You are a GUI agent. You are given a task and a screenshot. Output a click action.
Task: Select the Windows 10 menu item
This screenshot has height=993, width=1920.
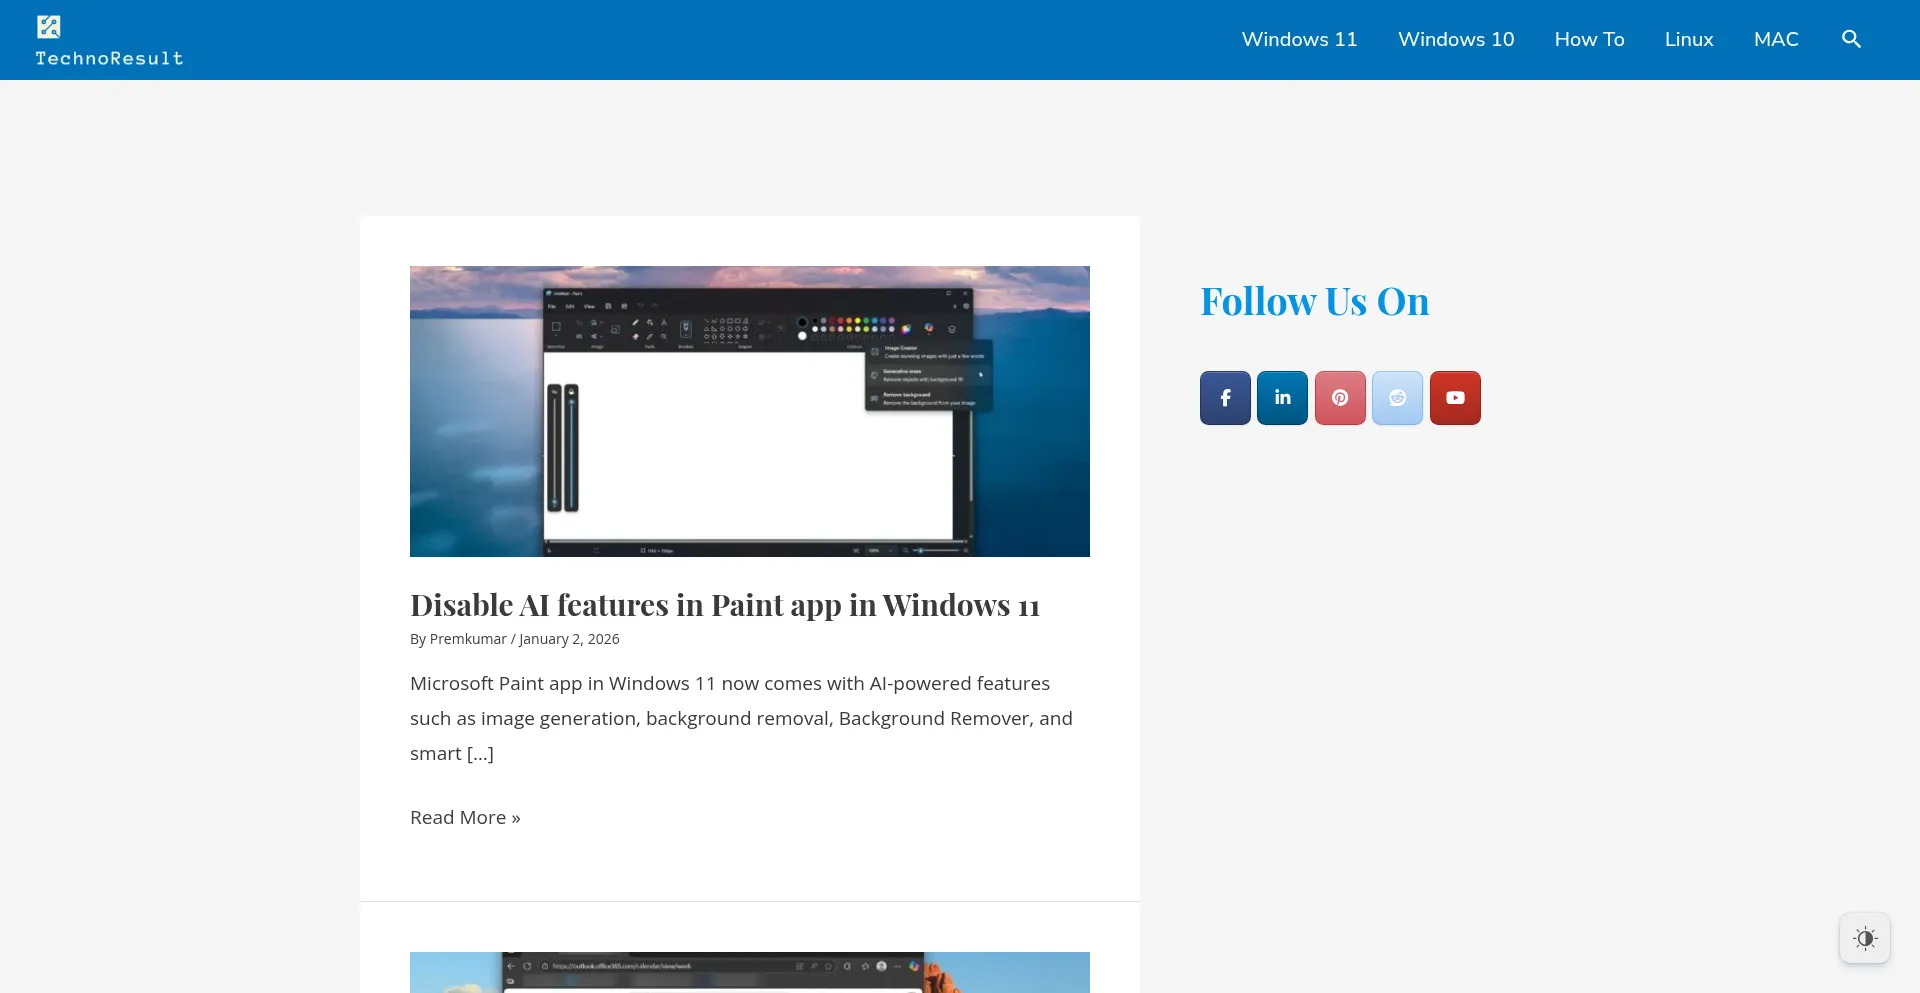pos(1456,39)
